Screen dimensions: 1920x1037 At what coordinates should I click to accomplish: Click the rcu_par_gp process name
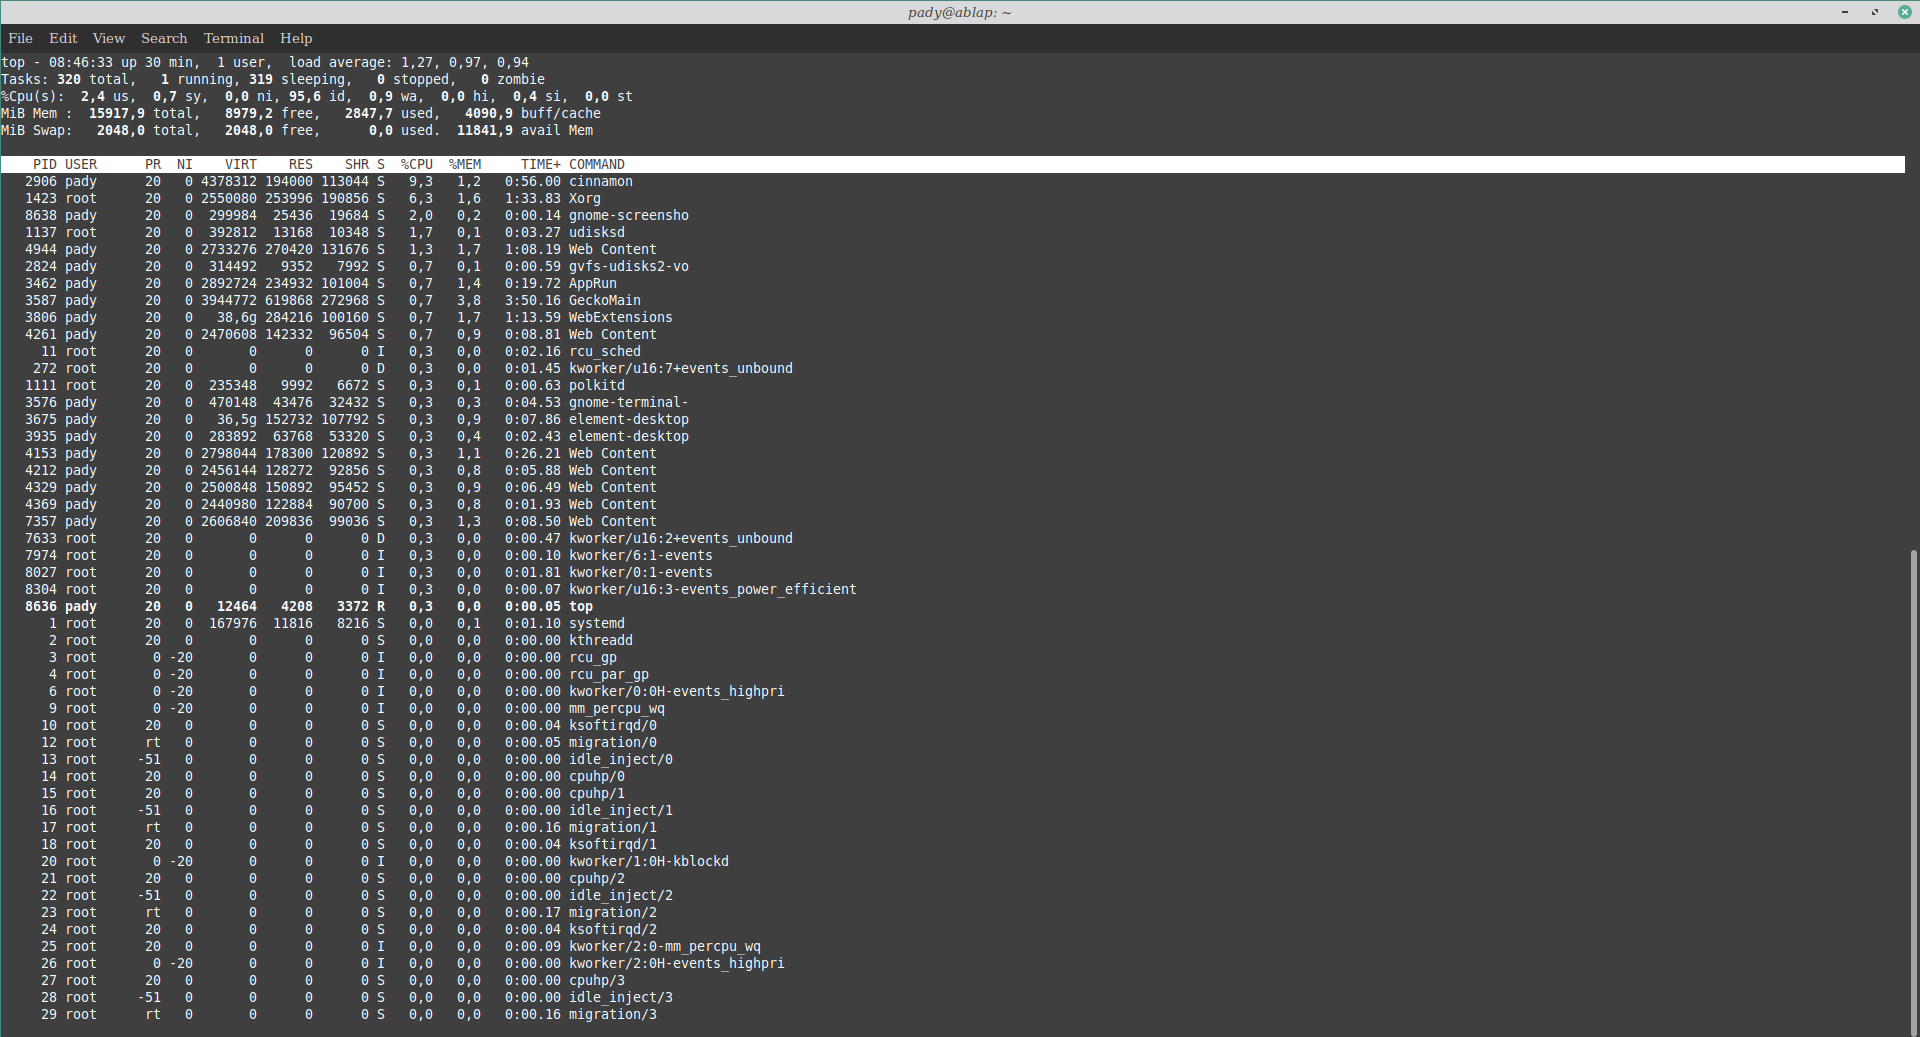[x=609, y=674]
